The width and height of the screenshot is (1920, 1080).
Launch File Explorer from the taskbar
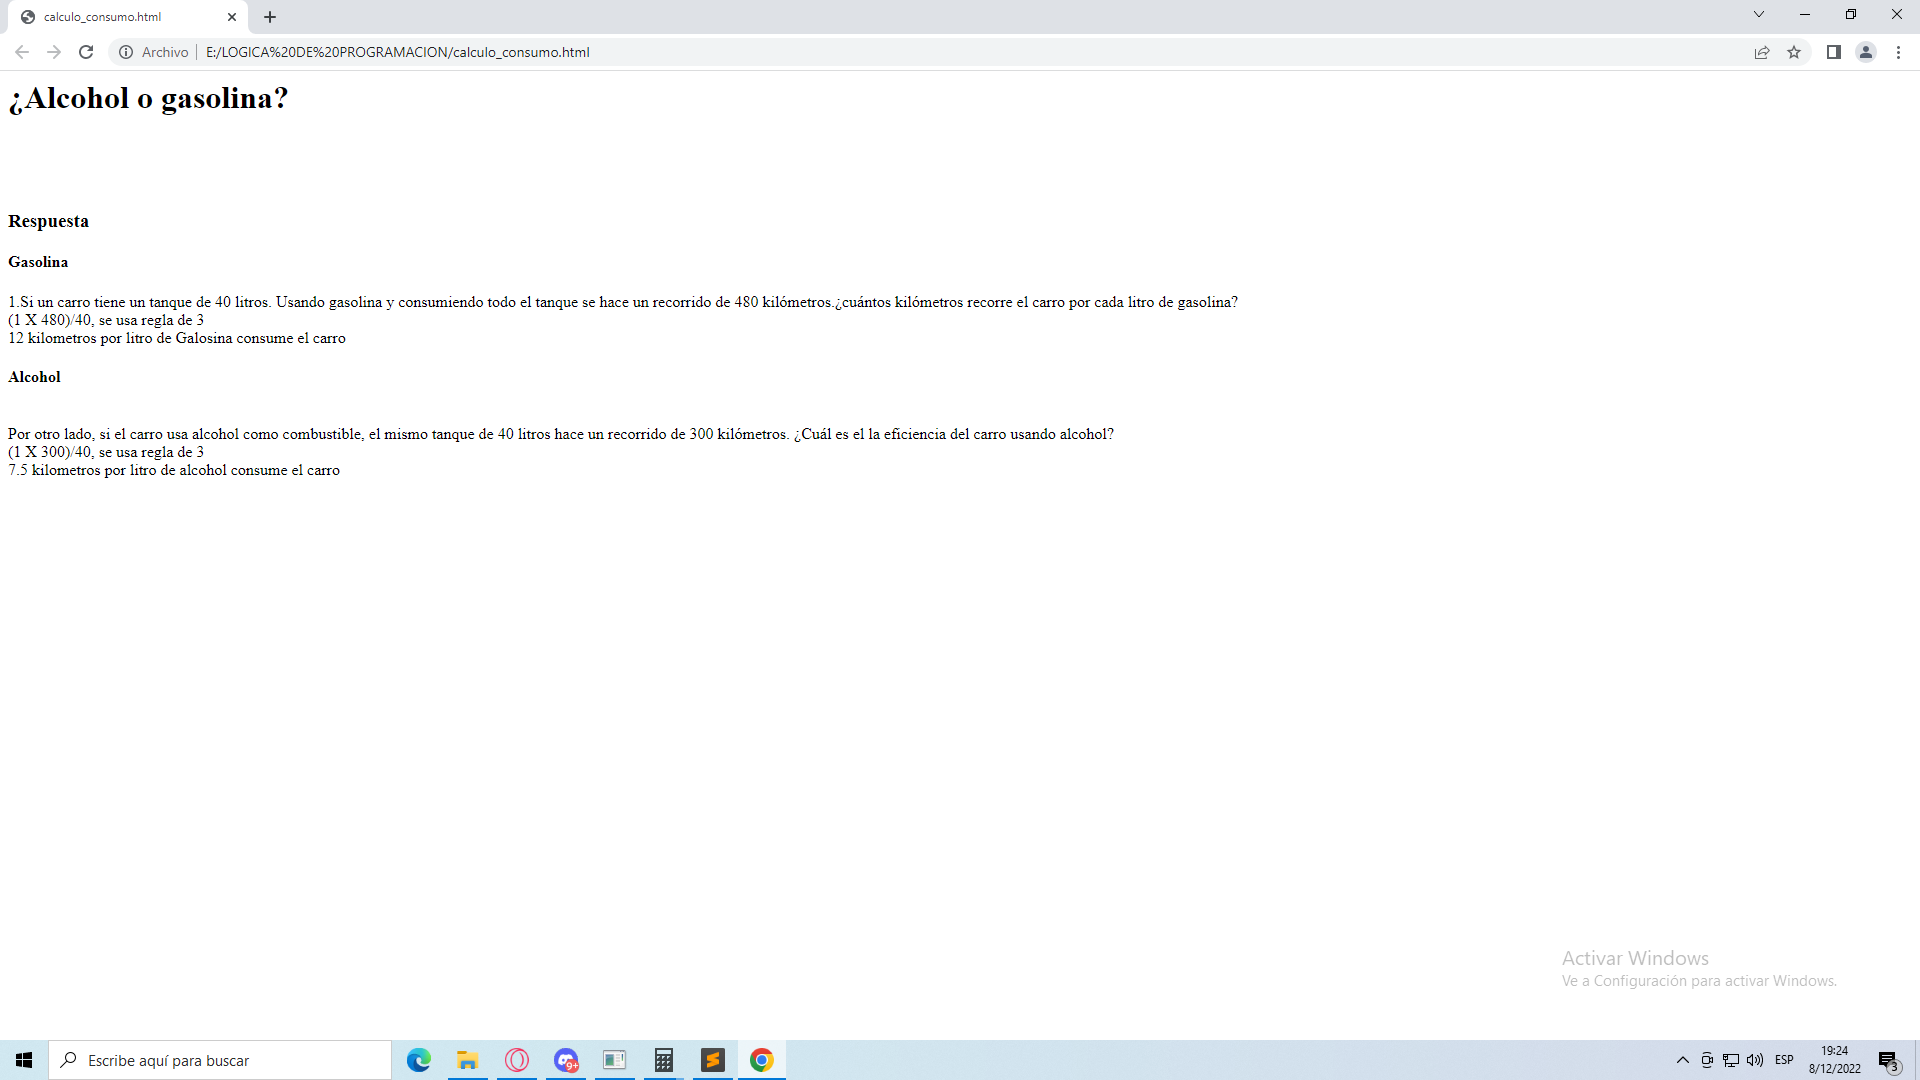point(467,1060)
